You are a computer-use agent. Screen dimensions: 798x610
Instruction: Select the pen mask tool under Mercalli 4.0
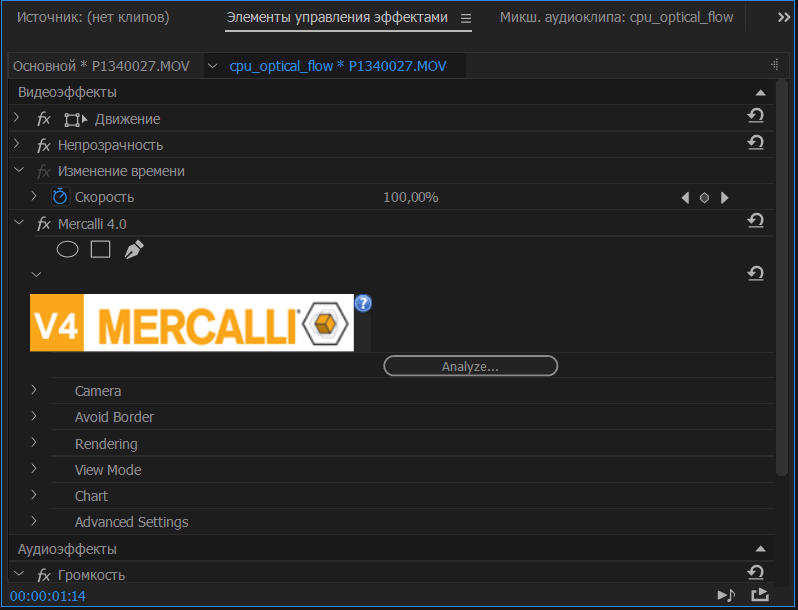click(134, 250)
